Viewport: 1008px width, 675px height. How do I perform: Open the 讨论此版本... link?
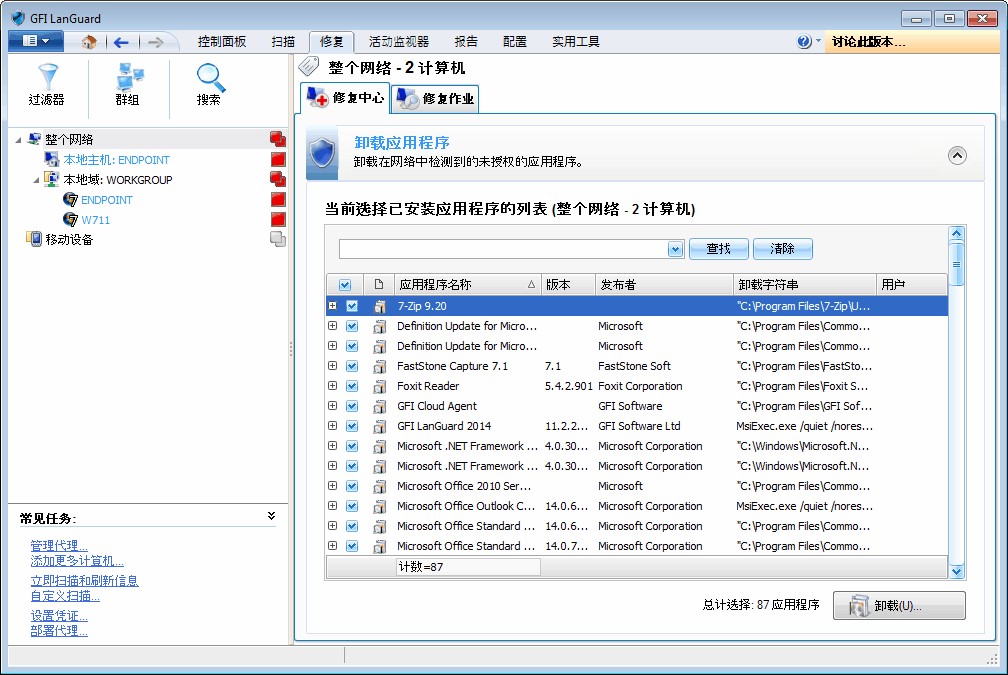868,42
